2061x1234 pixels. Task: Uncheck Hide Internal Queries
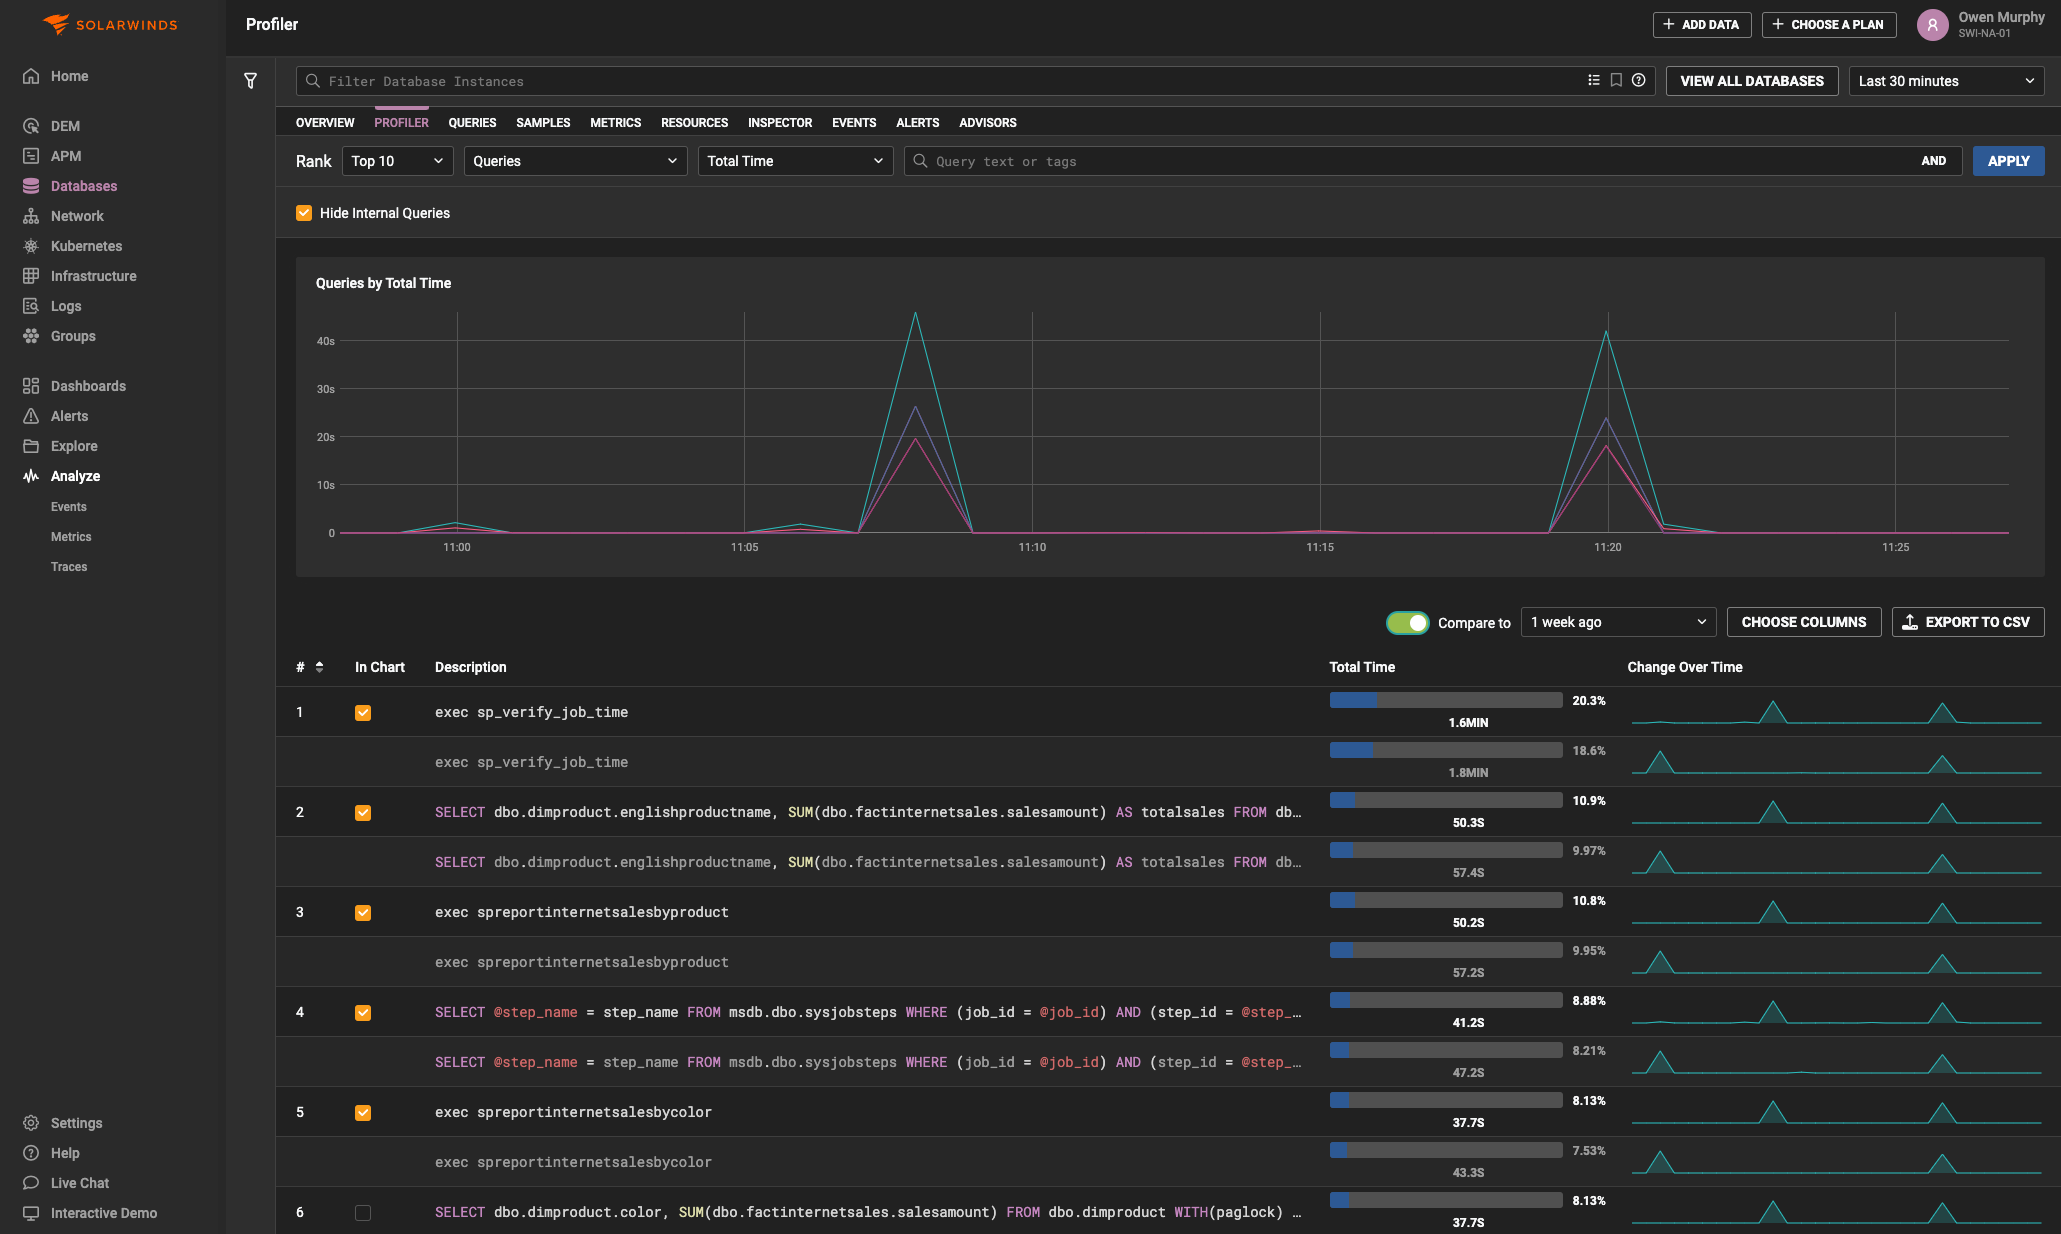[303, 213]
